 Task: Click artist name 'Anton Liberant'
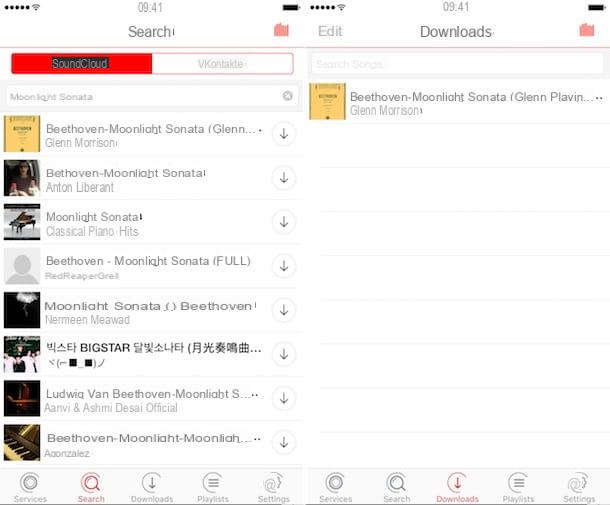(80, 188)
